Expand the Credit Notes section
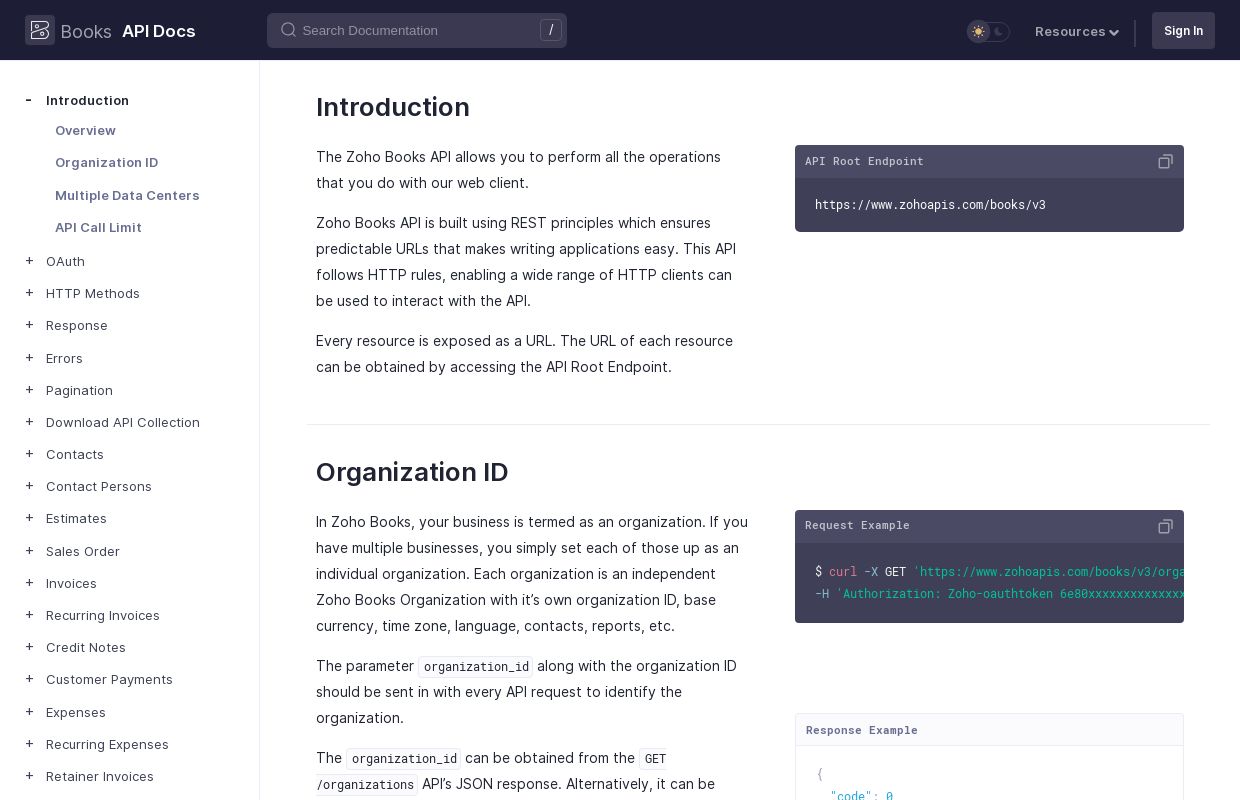The height and width of the screenshot is (800, 1240). (29, 647)
